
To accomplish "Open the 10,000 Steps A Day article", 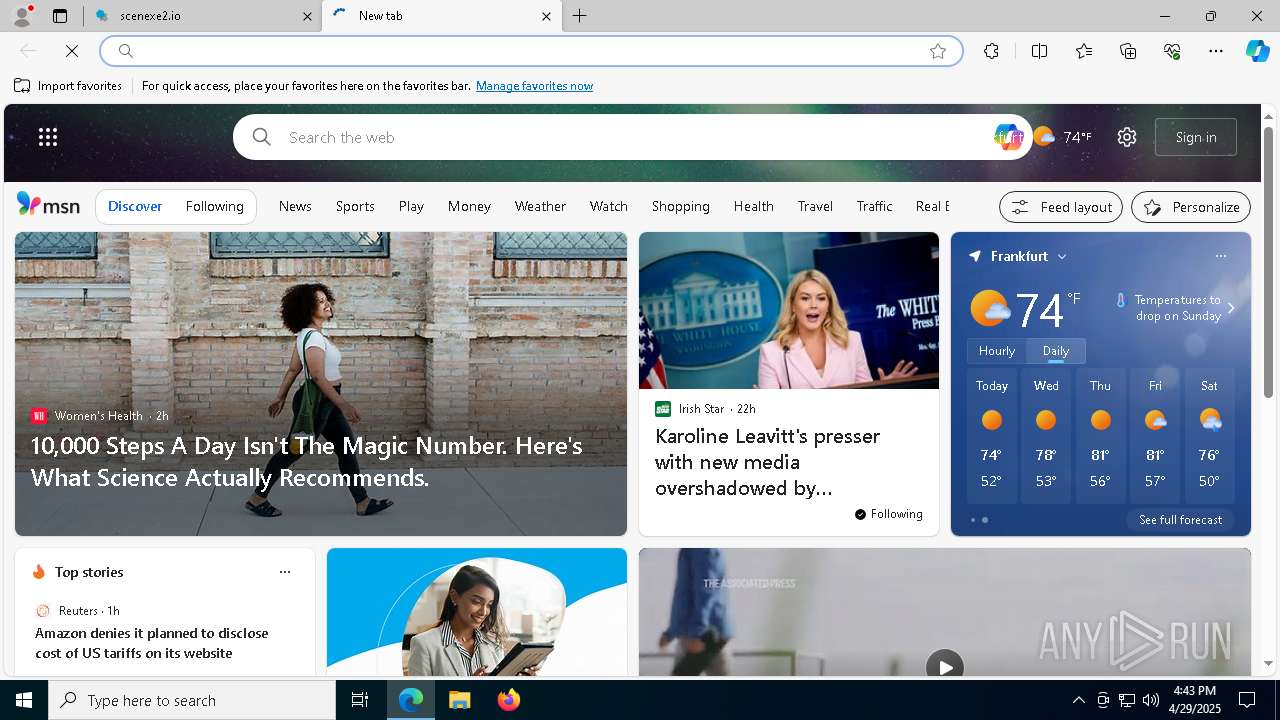I will click(x=307, y=461).
